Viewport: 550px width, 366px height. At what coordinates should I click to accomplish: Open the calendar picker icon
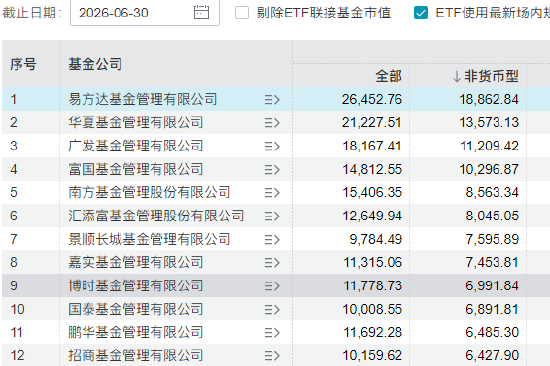(201, 13)
